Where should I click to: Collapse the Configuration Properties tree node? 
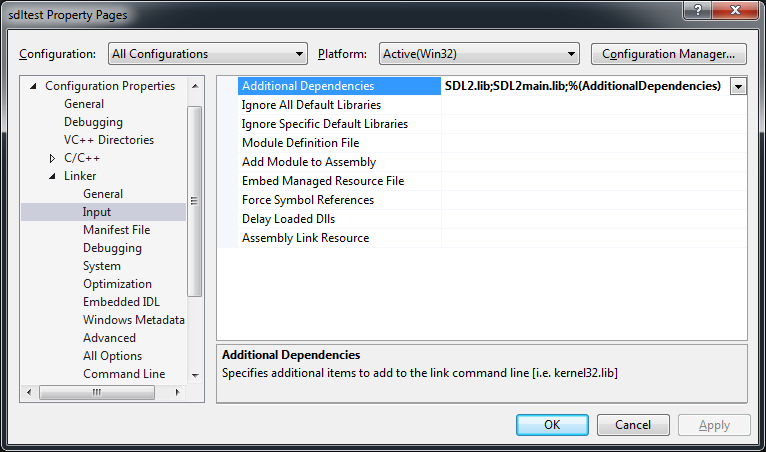tap(33, 86)
